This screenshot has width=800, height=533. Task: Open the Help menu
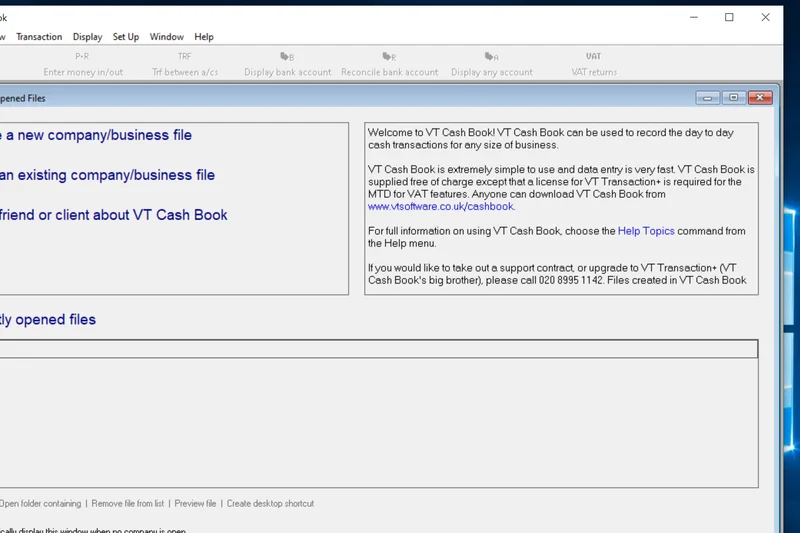point(204,37)
